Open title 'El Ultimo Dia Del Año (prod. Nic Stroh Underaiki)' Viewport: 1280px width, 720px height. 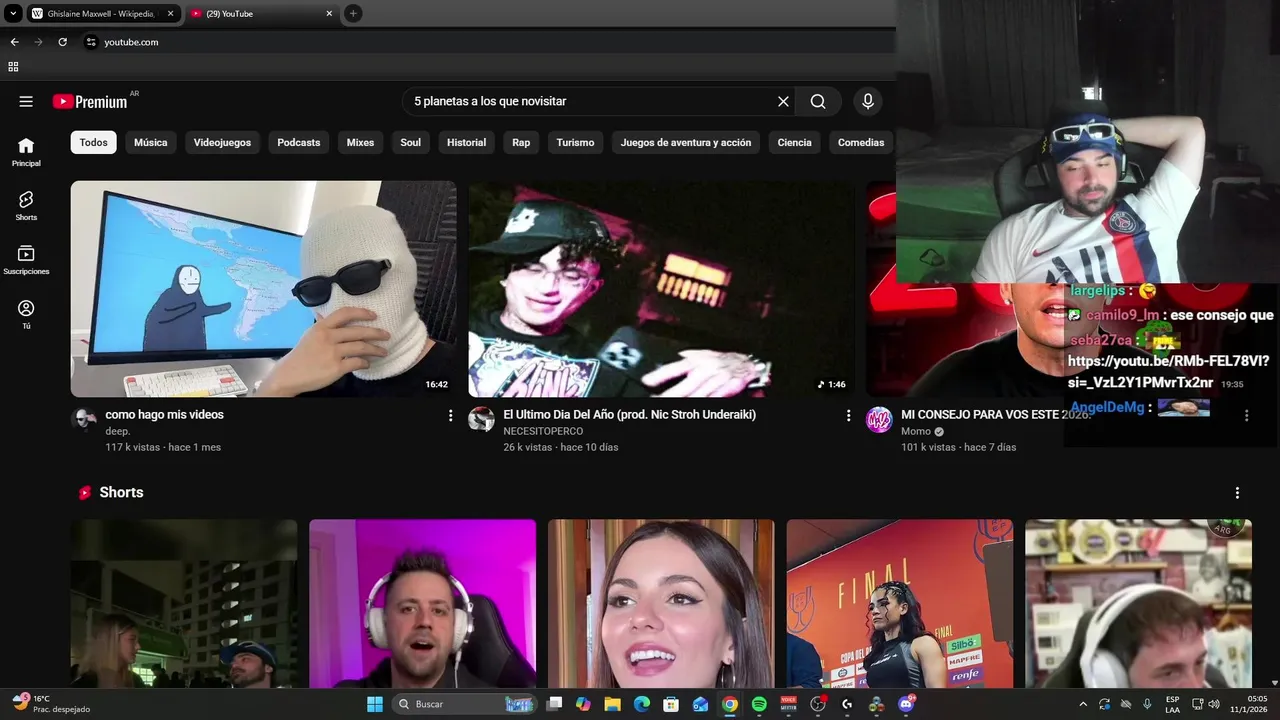(629, 414)
